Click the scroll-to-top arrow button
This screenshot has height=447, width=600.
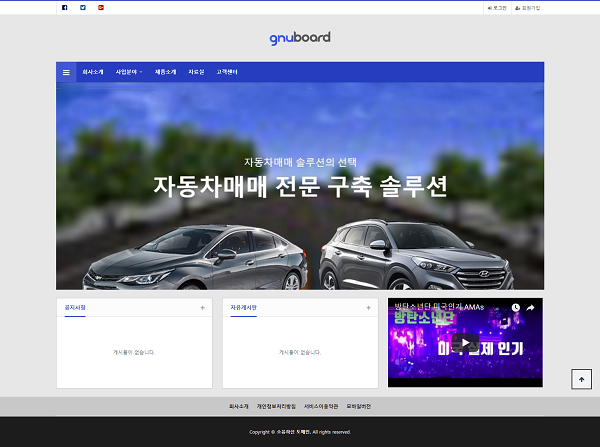(x=582, y=378)
